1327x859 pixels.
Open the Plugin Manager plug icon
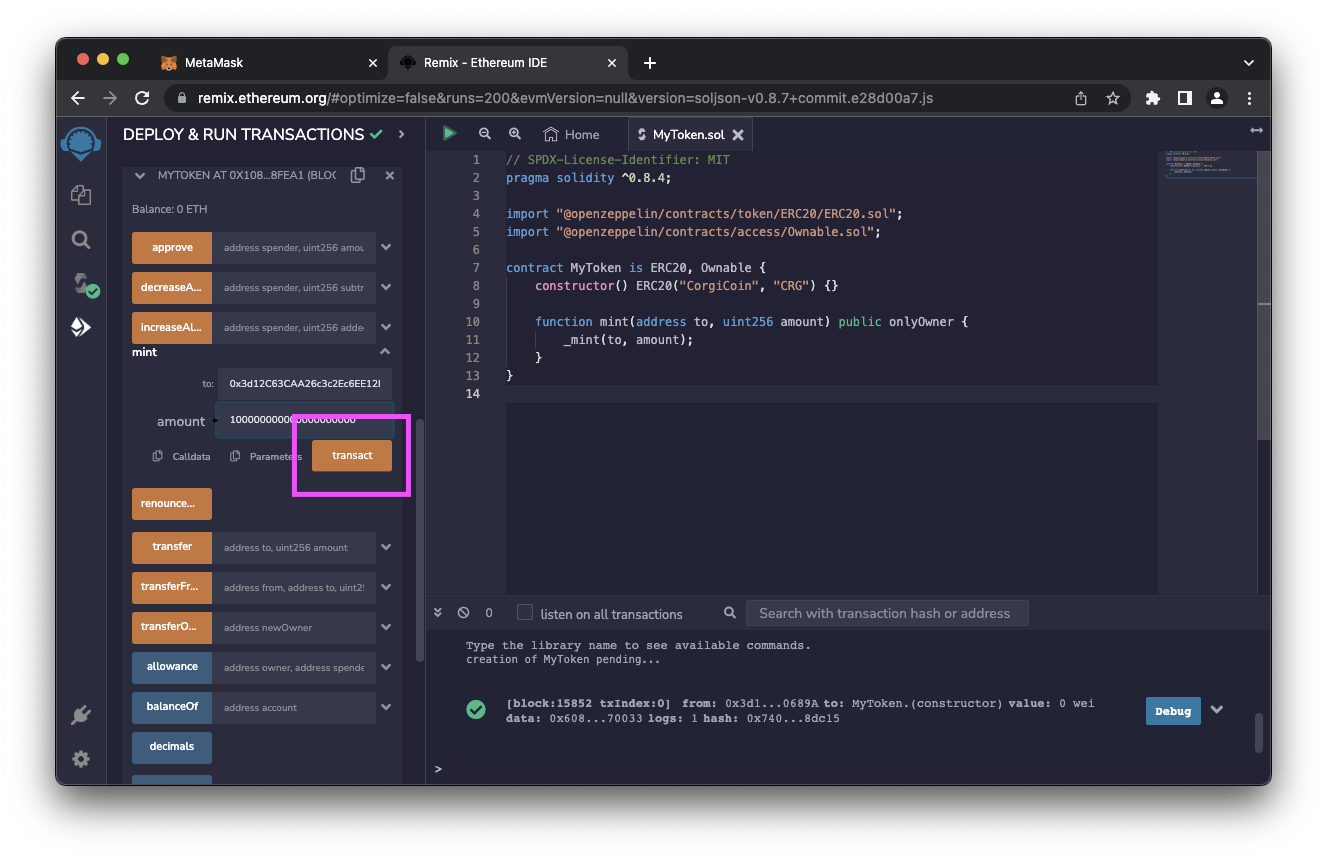81,715
